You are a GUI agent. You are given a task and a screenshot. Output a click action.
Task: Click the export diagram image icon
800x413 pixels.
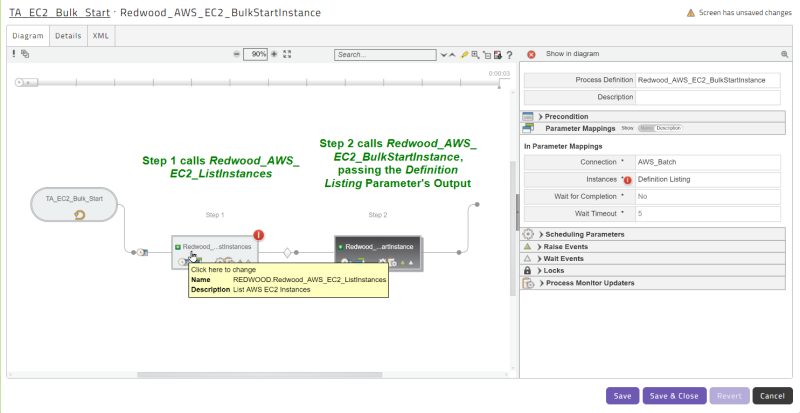[498, 55]
